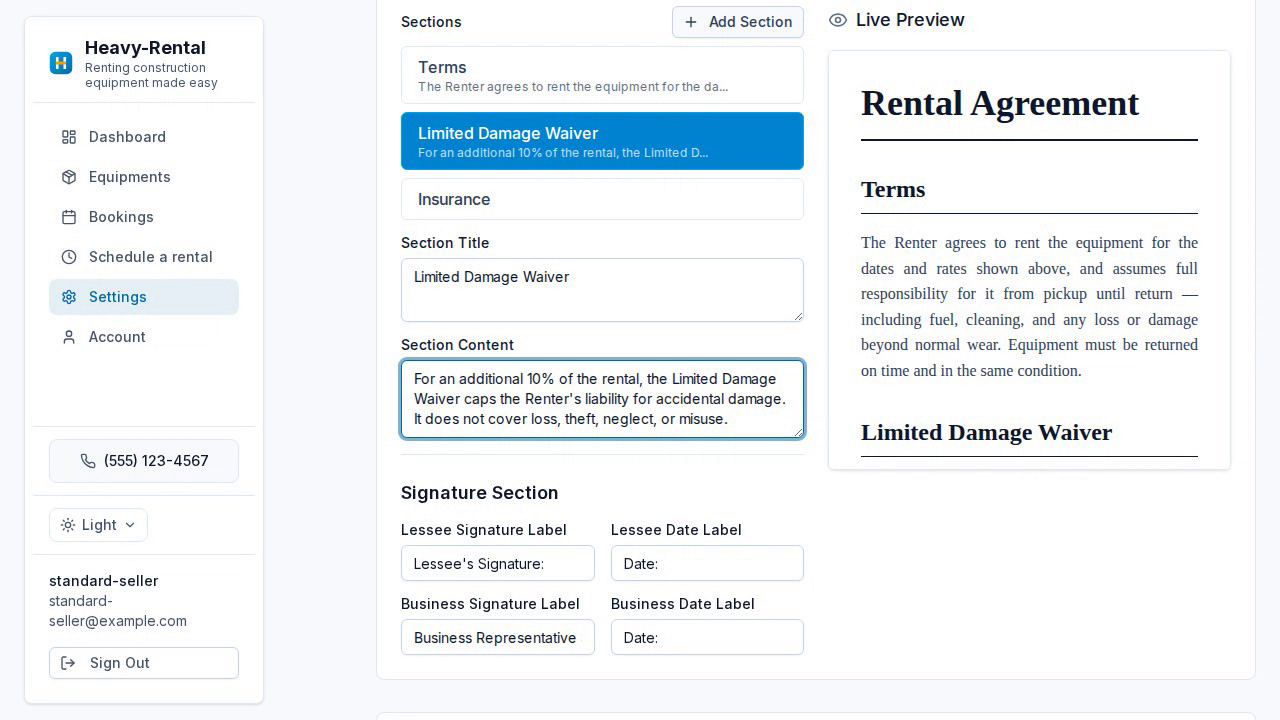Viewport: 1280px width, 720px height.
Task: Click the Dashboard grid icon
Action: tap(69, 137)
